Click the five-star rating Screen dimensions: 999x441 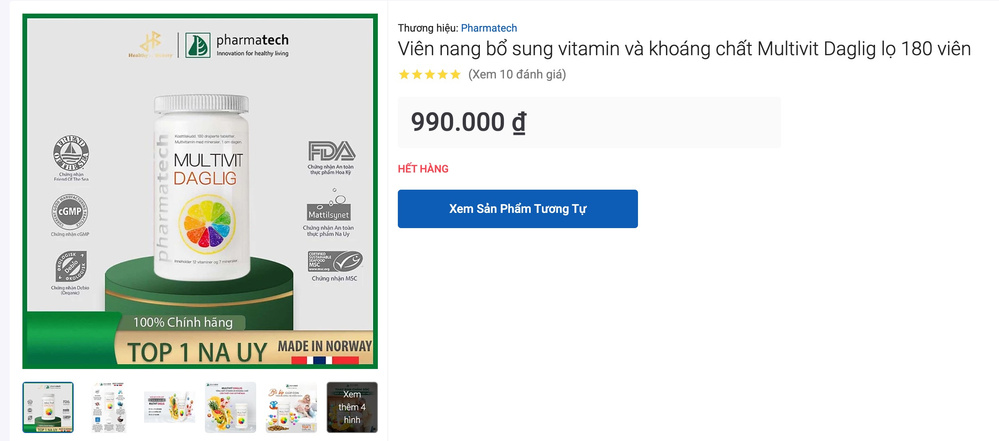point(429,75)
